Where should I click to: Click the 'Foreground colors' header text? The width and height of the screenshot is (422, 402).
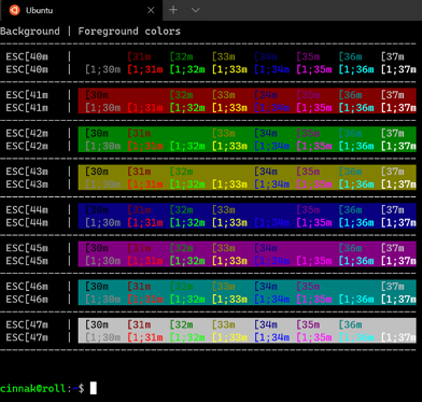pos(129,31)
